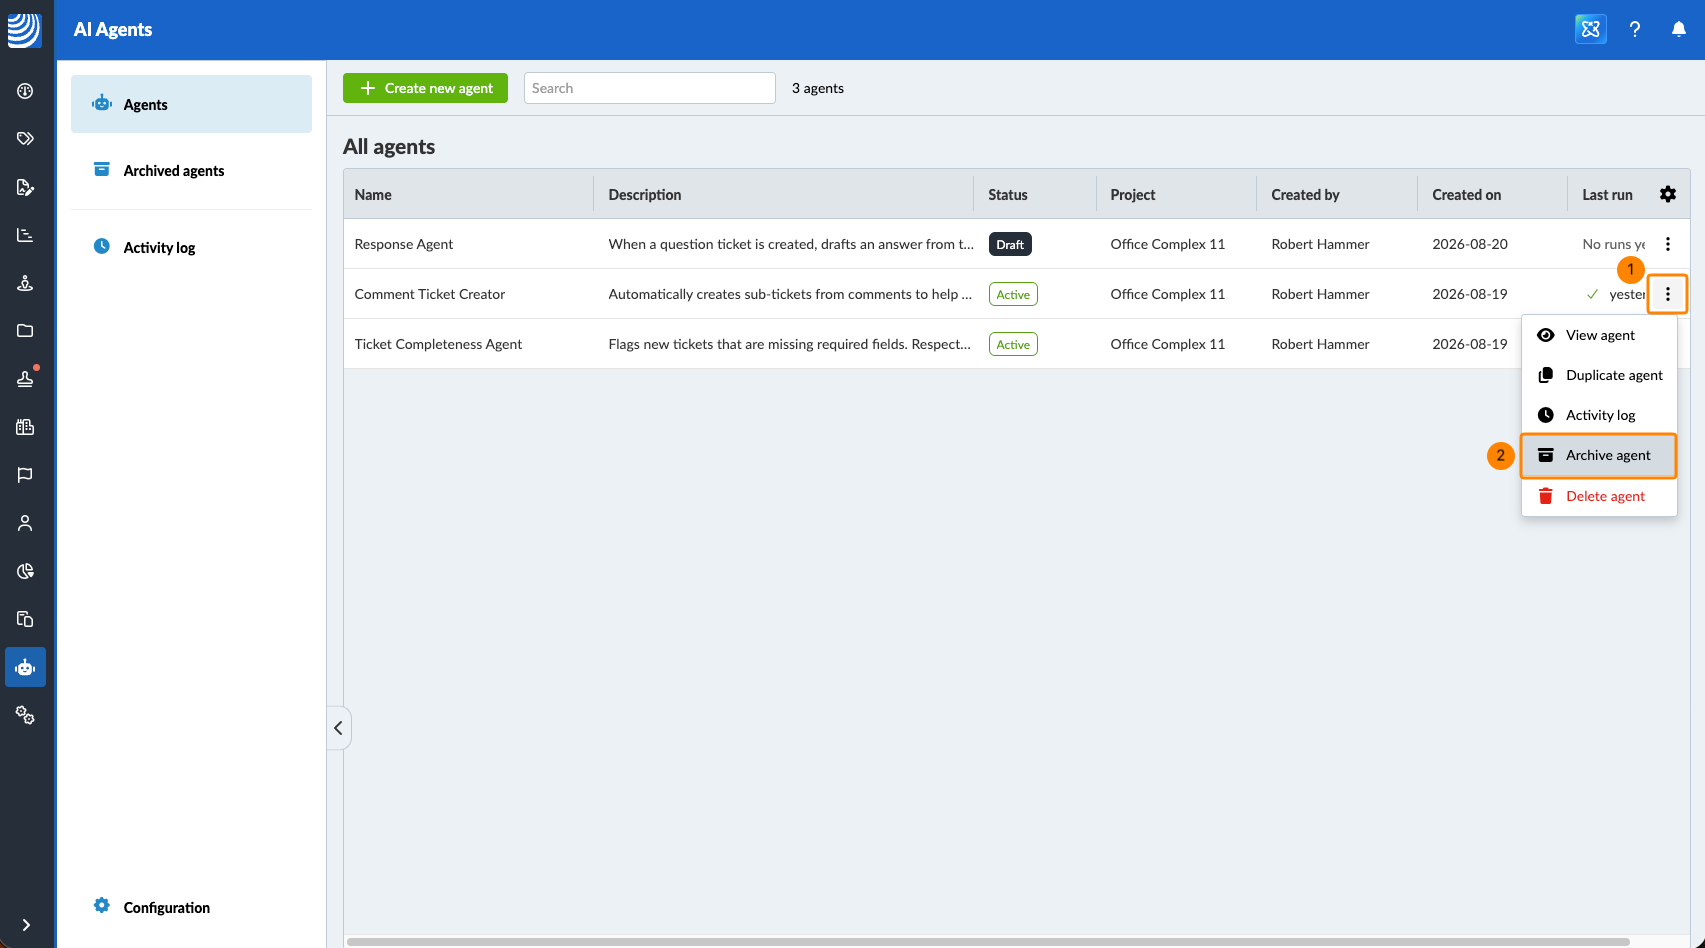Click Active badge for Ticket Completeness Agent
This screenshot has height=948, width=1705.
click(1013, 344)
